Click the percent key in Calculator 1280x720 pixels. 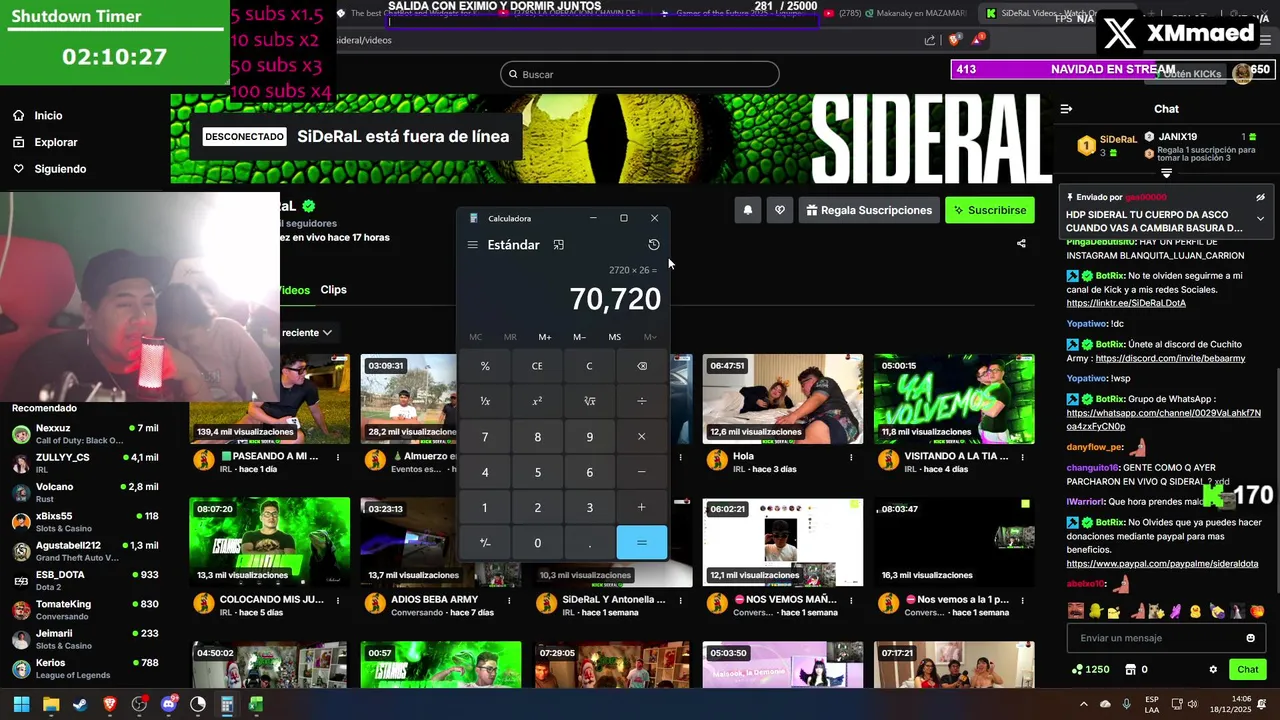pos(485,366)
